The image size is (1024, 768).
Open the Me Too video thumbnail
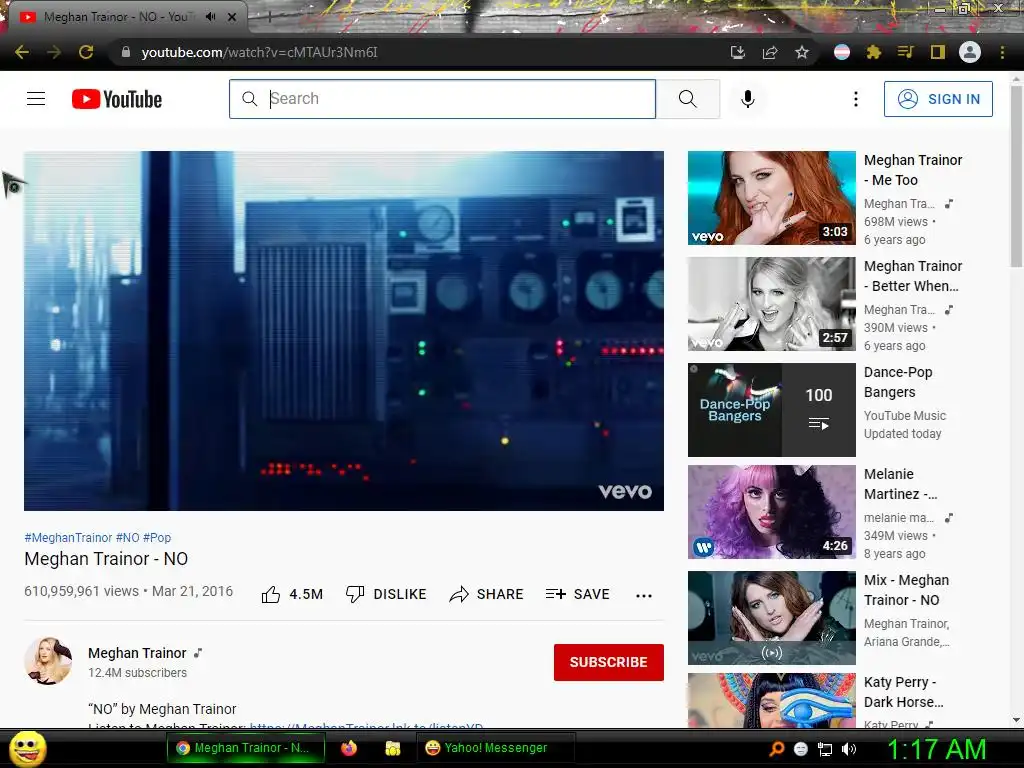(771, 198)
